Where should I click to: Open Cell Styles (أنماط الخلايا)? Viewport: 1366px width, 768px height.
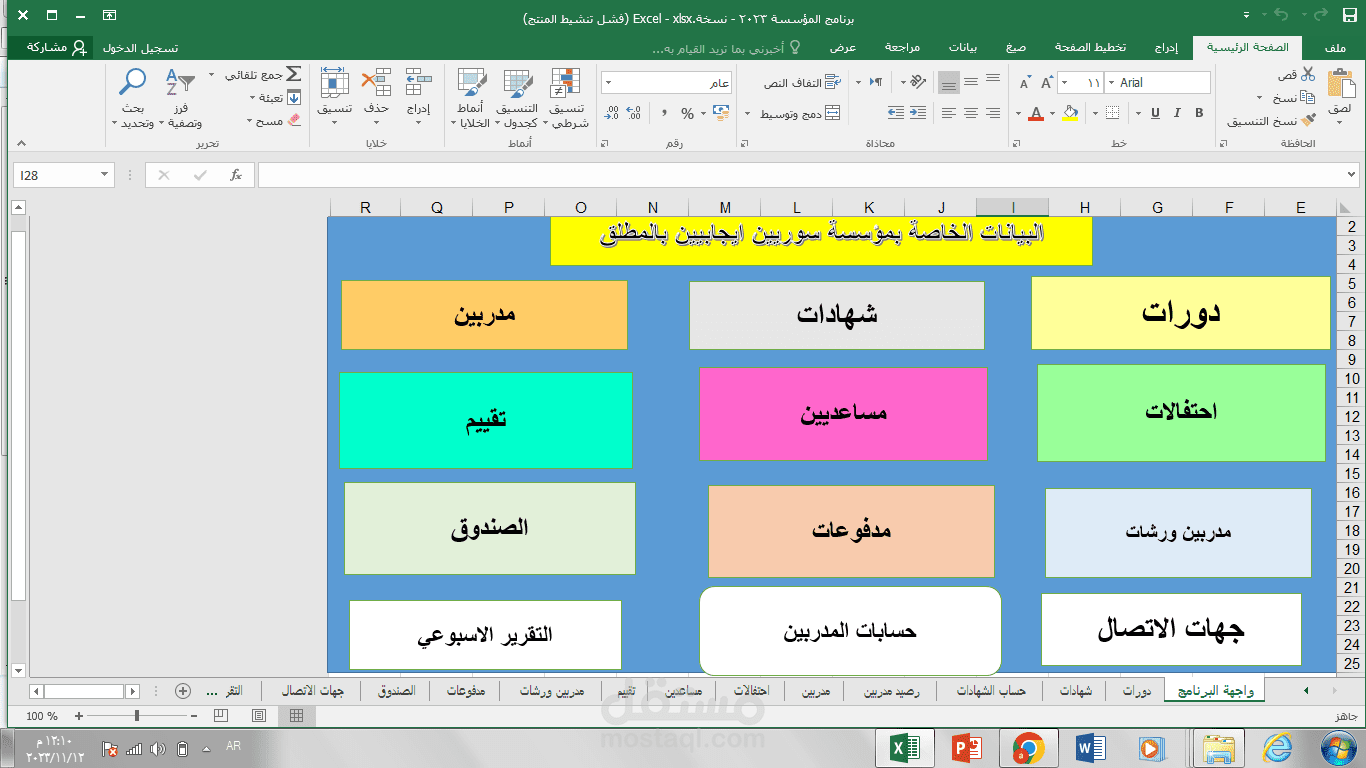click(x=471, y=99)
